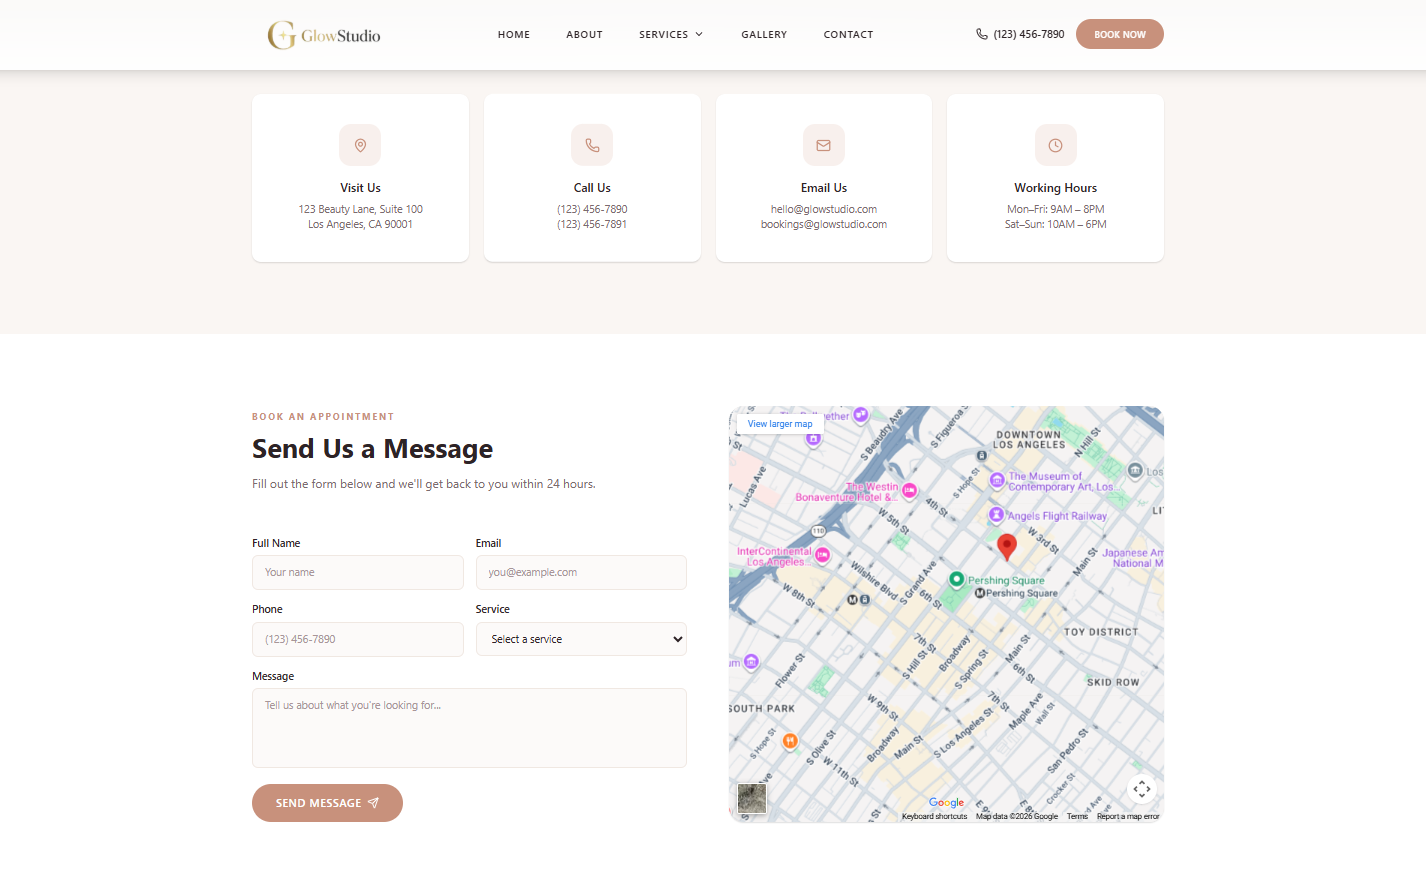This screenshot has width=1426, height=884.
Task: Click Report a map error link
Action: click(x=1128, y=816)
